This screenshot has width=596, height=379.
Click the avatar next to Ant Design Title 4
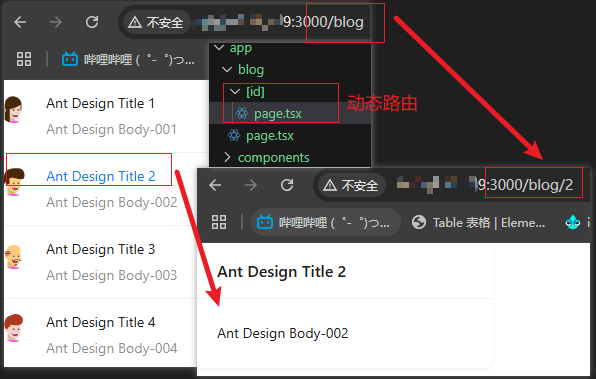[14, 328]
